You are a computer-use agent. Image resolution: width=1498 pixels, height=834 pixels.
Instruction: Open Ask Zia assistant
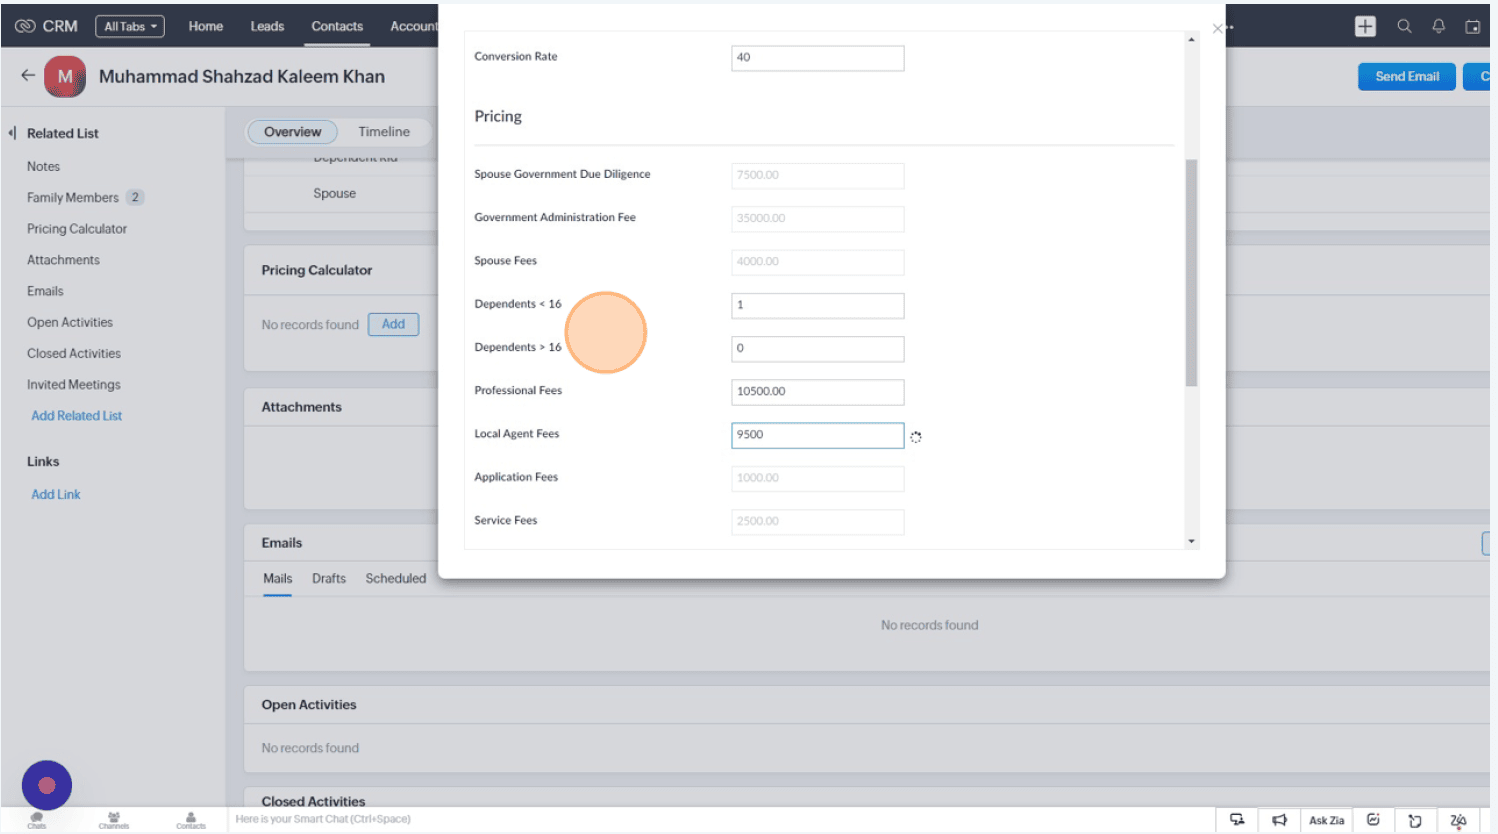(x=1326, y=820)
